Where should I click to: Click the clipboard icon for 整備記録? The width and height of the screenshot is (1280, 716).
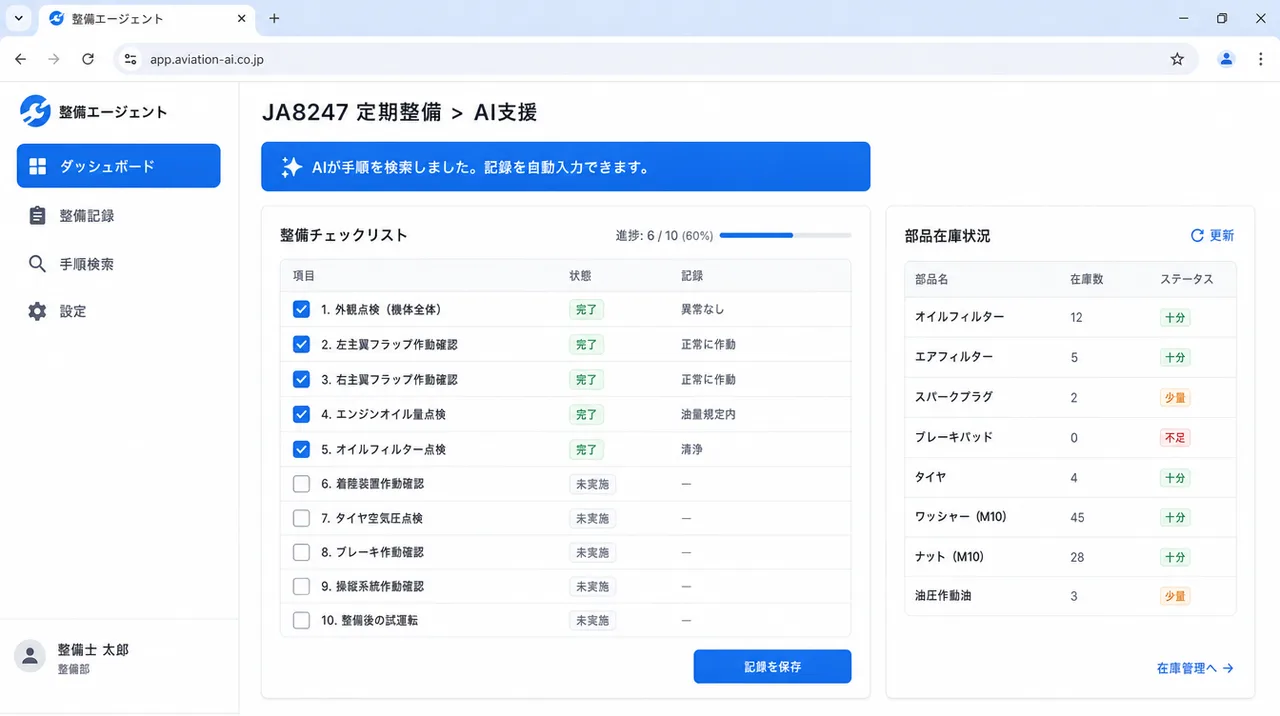(x=38, y=215)
